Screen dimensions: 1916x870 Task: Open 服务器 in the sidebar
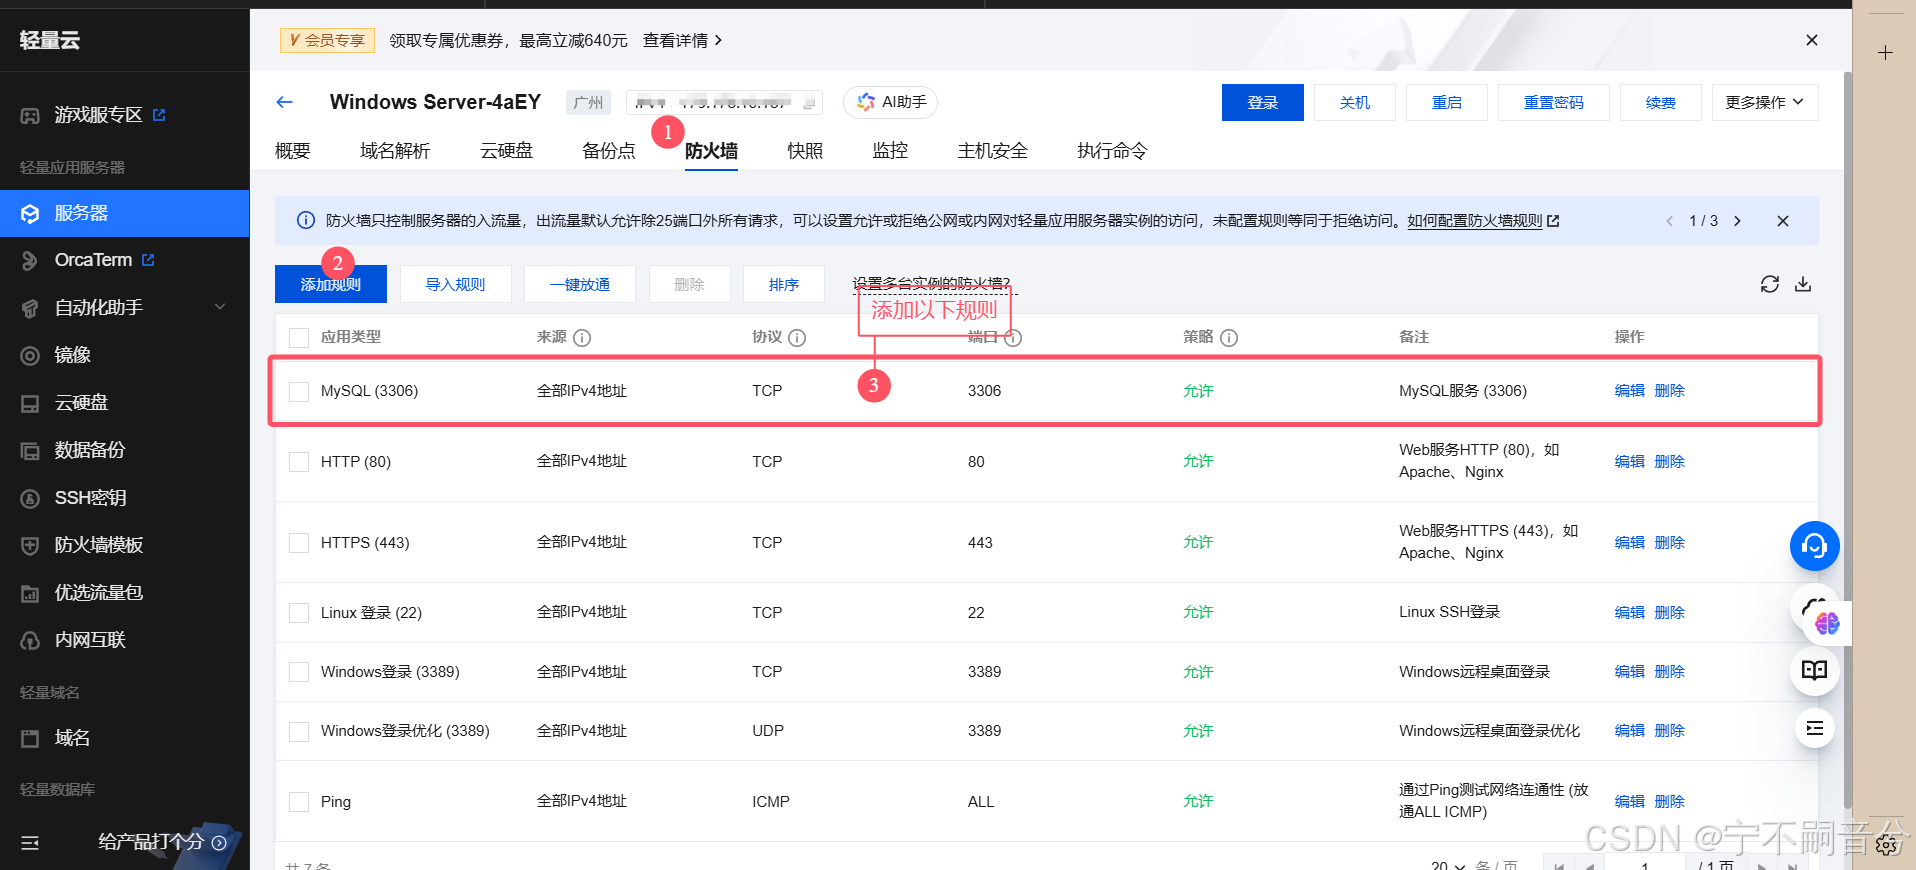124,213
